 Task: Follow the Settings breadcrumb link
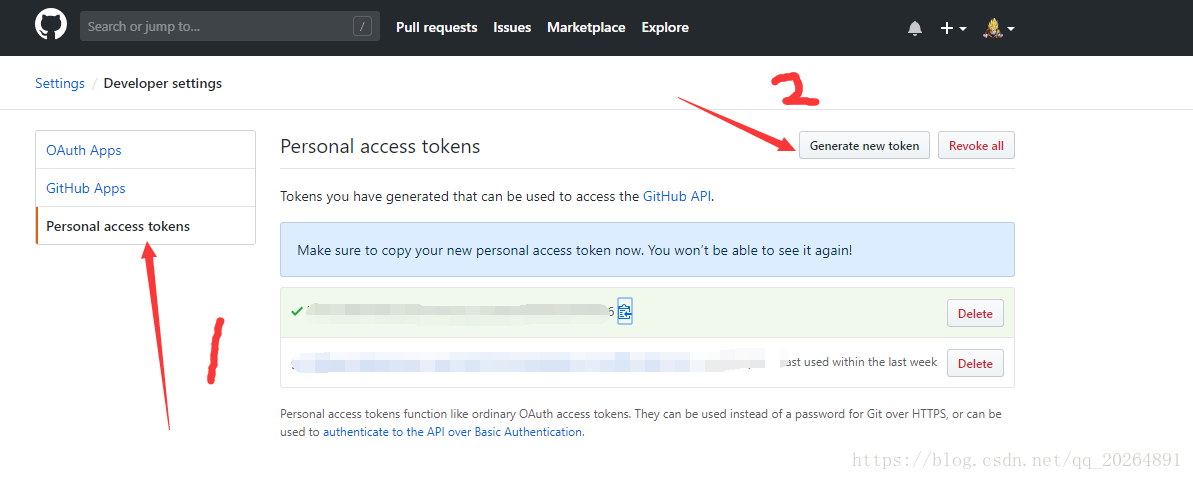(59, 83)
